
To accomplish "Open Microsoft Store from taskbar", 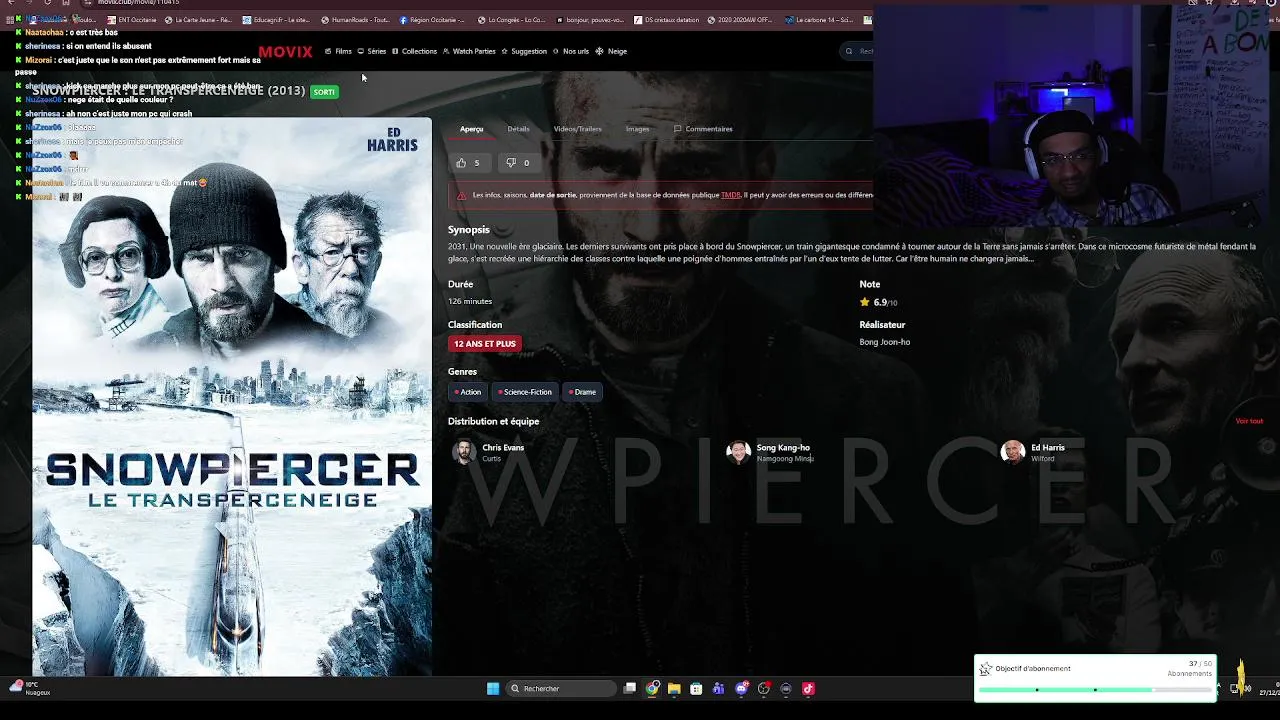I will pos(696,689).
